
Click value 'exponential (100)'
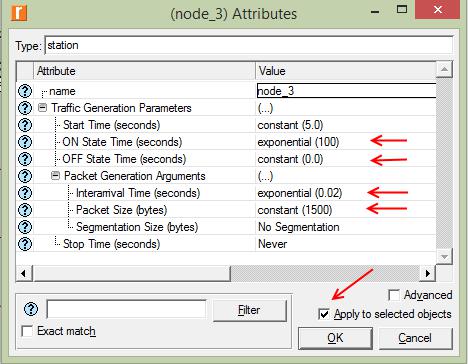pyautogui.click(x=298, y=142)
